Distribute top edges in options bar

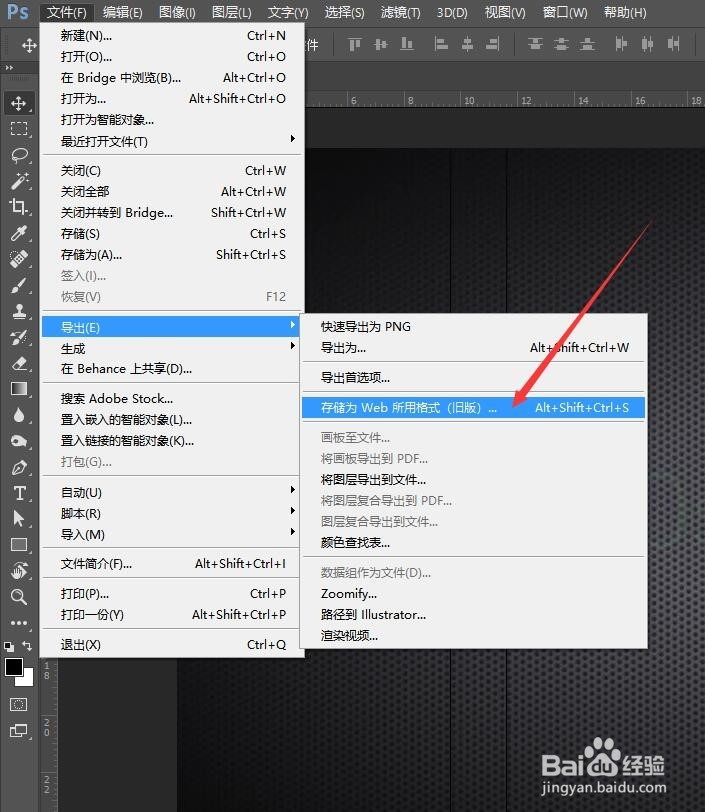(535, 45)
